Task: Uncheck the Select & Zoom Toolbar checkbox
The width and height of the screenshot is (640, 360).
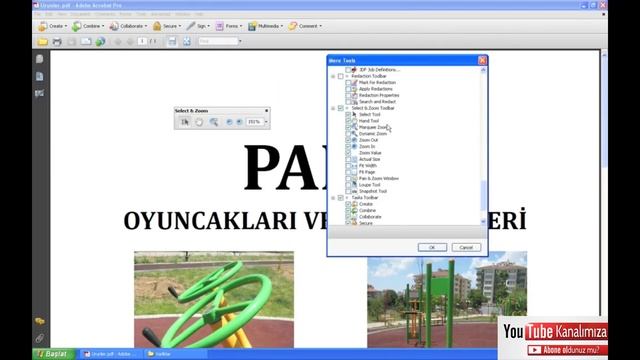Action: [340, 108]
